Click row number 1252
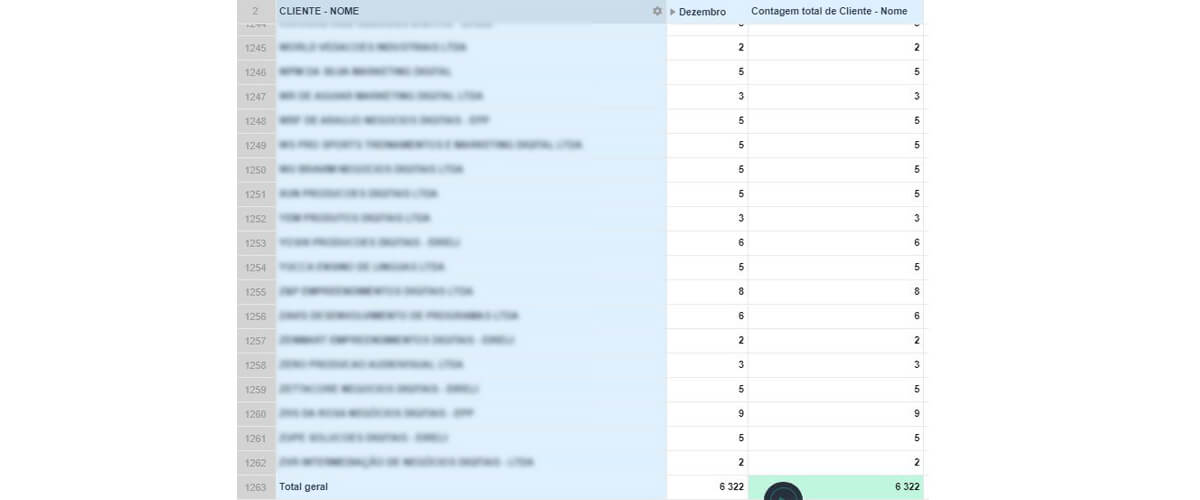This screenshot has width=1200, height=500. click(x=256, y=219)
